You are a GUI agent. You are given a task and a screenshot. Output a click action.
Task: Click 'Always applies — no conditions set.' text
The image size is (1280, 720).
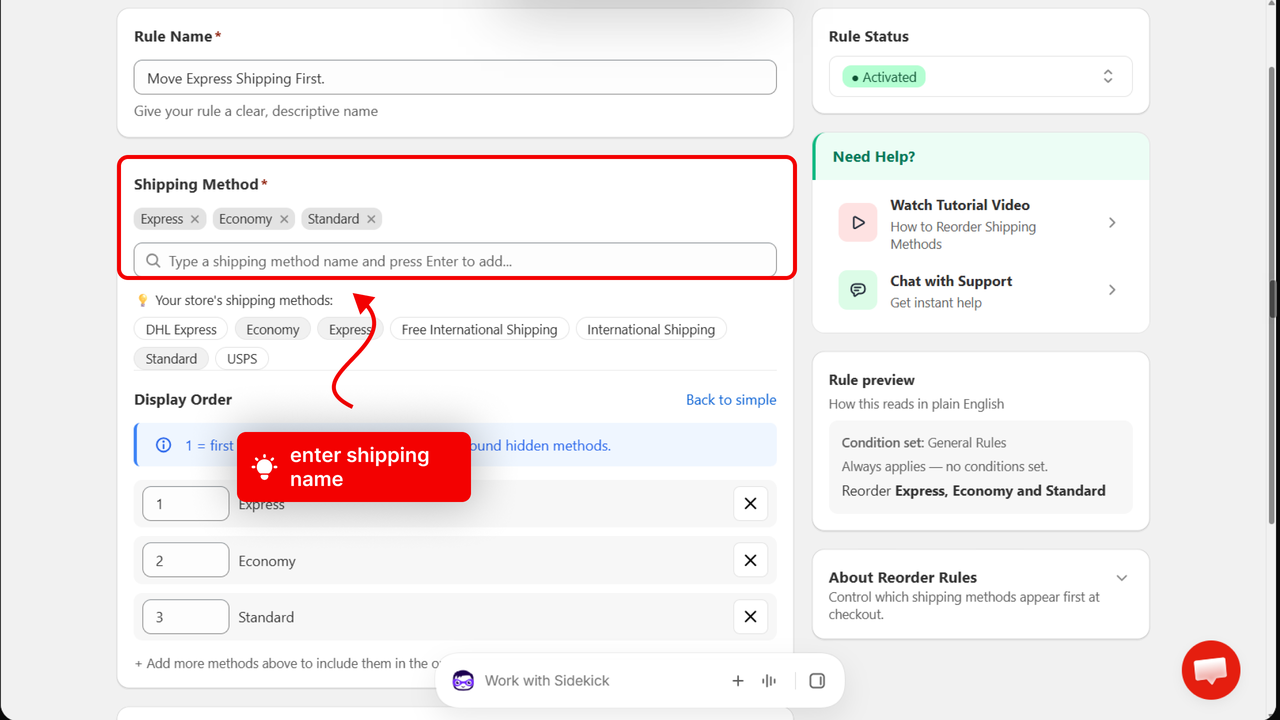(x=945, y=467)
